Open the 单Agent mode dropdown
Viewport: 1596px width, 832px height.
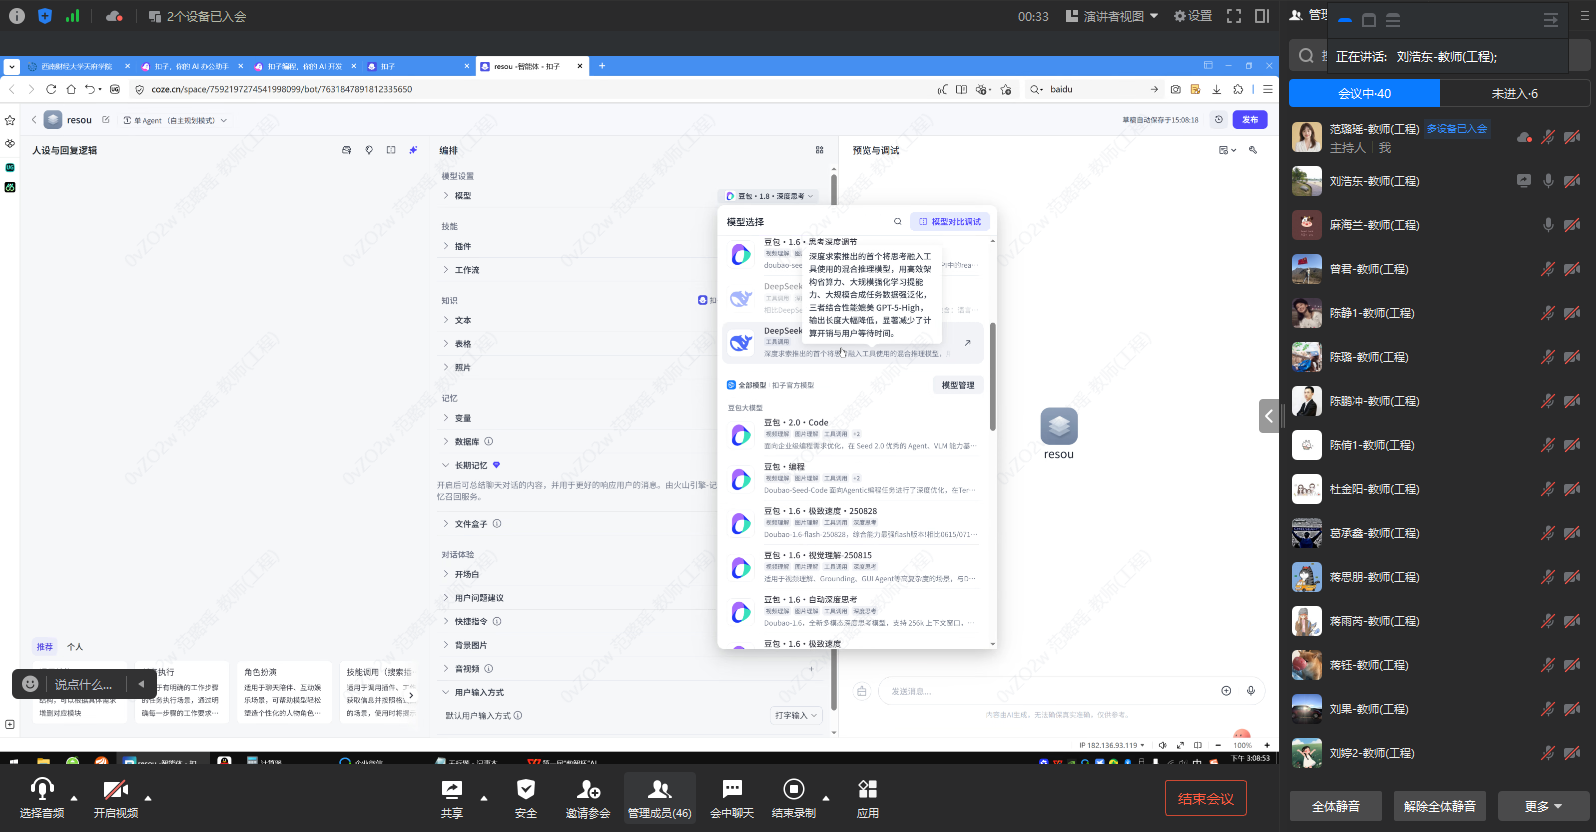175,120
